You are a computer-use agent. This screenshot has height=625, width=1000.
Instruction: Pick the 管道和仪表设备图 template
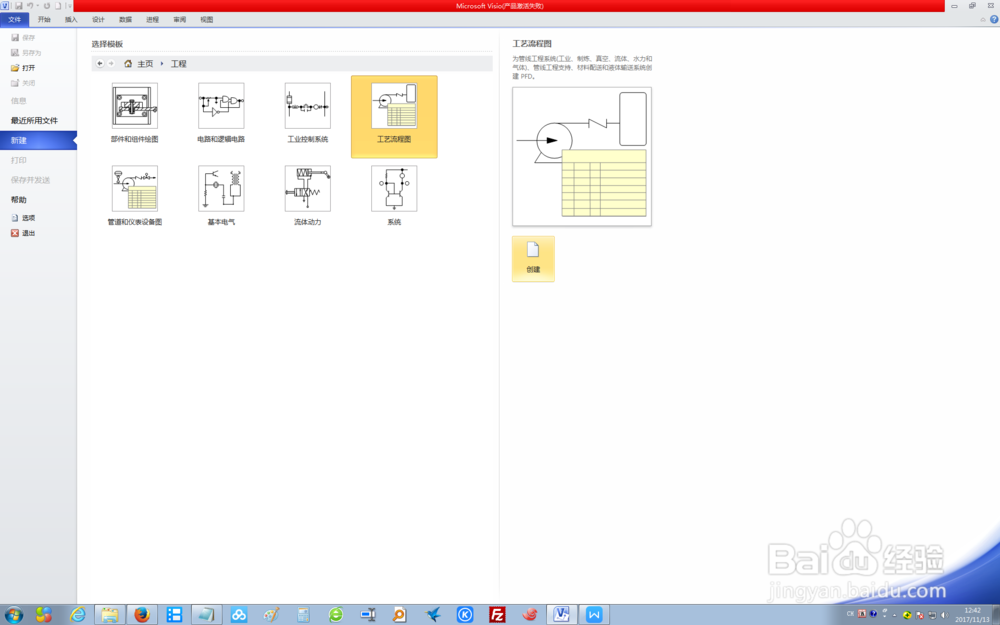click(135, 196)
